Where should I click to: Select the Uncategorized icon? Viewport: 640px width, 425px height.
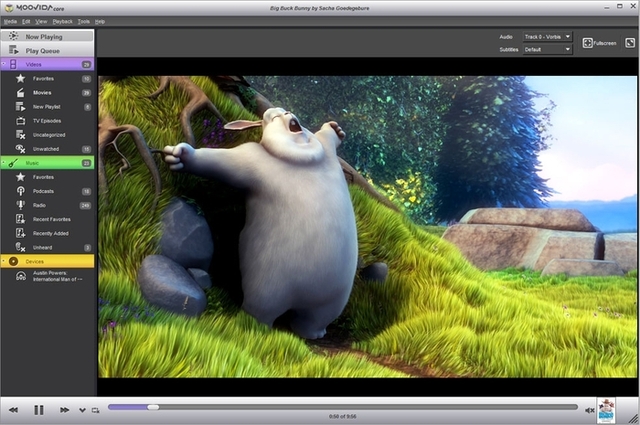pyautogui.click(x=20, y=135)
